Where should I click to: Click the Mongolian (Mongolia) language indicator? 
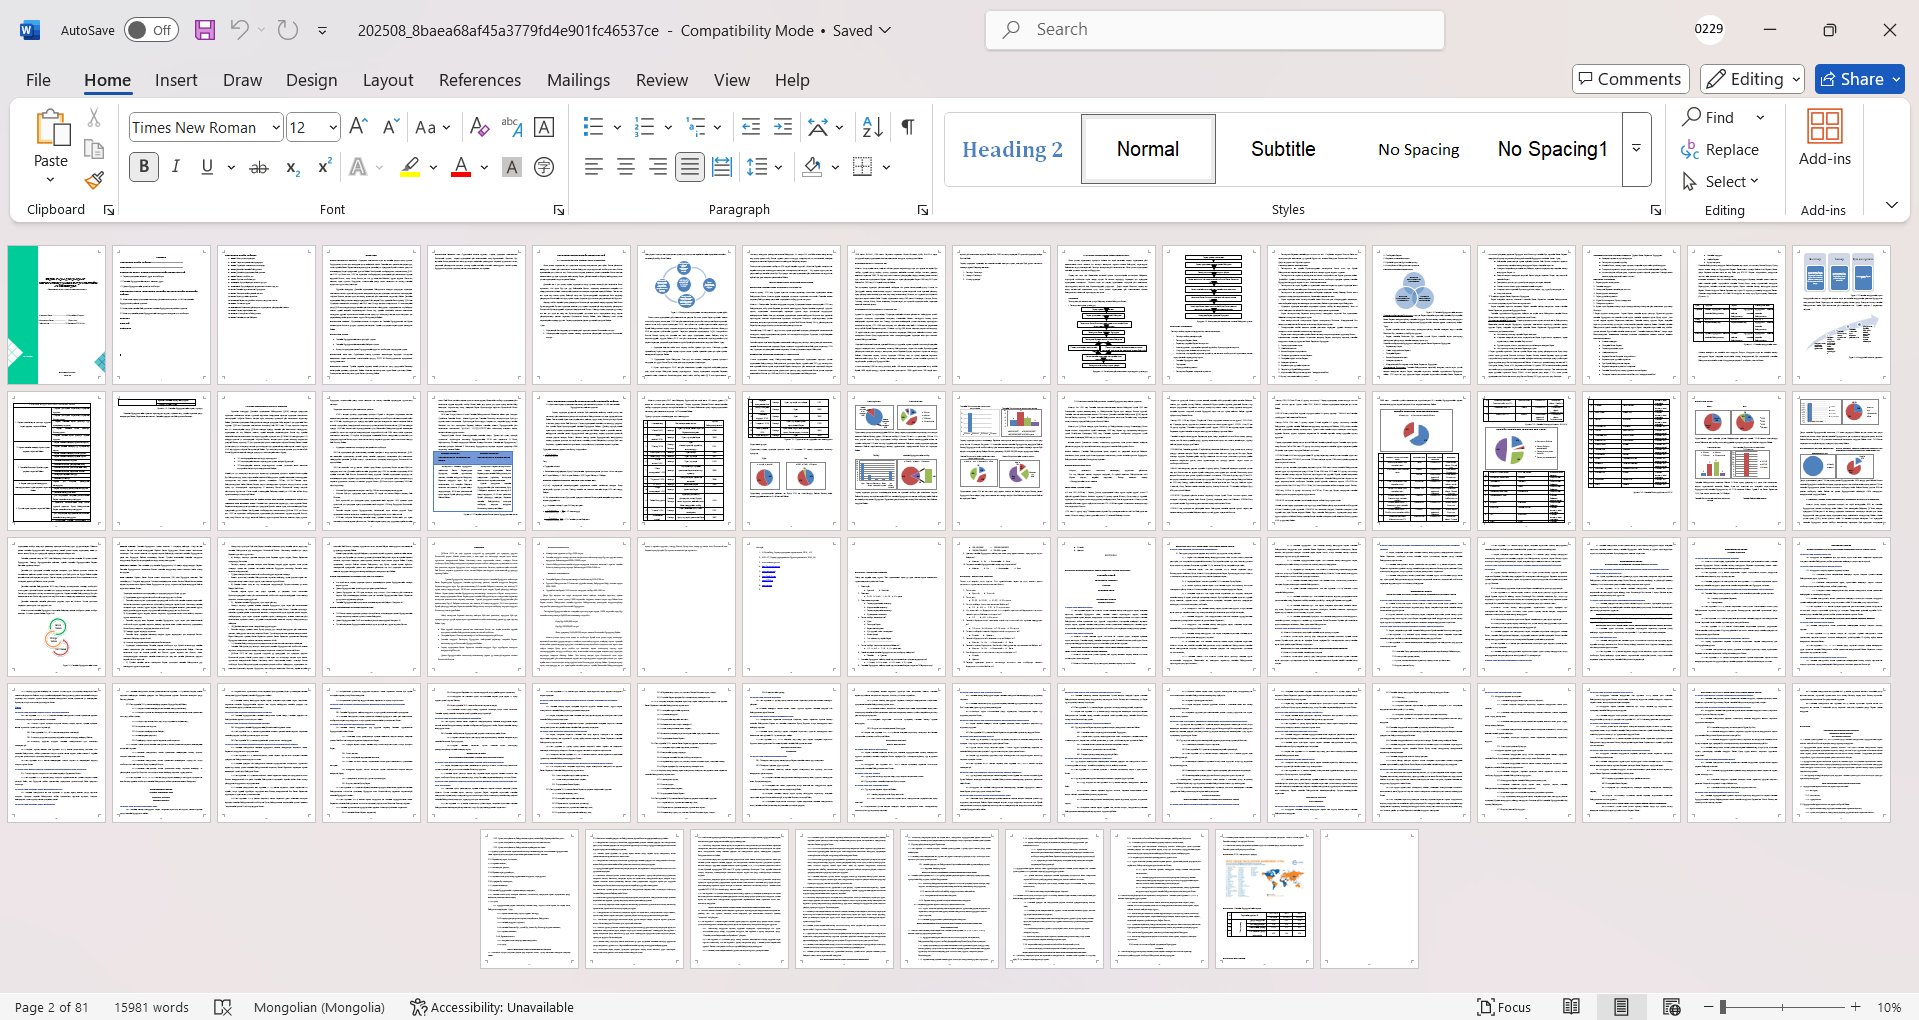point(319,1007)
